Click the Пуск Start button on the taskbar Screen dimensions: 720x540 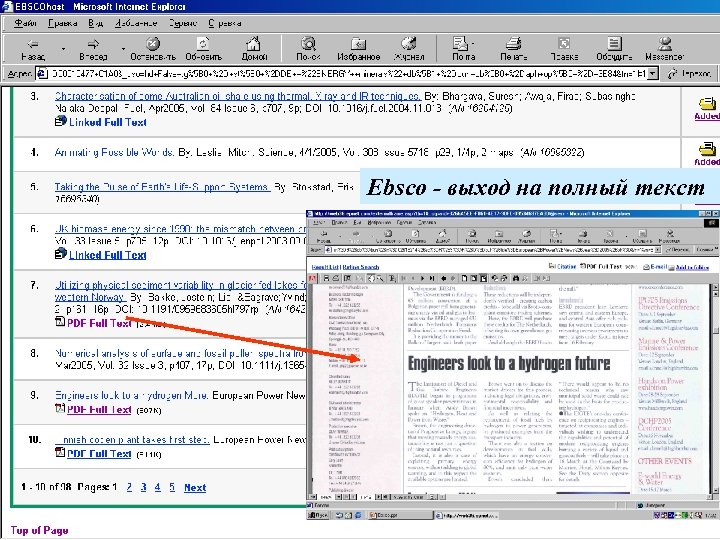pyautogui.click(x=318, y=515)
